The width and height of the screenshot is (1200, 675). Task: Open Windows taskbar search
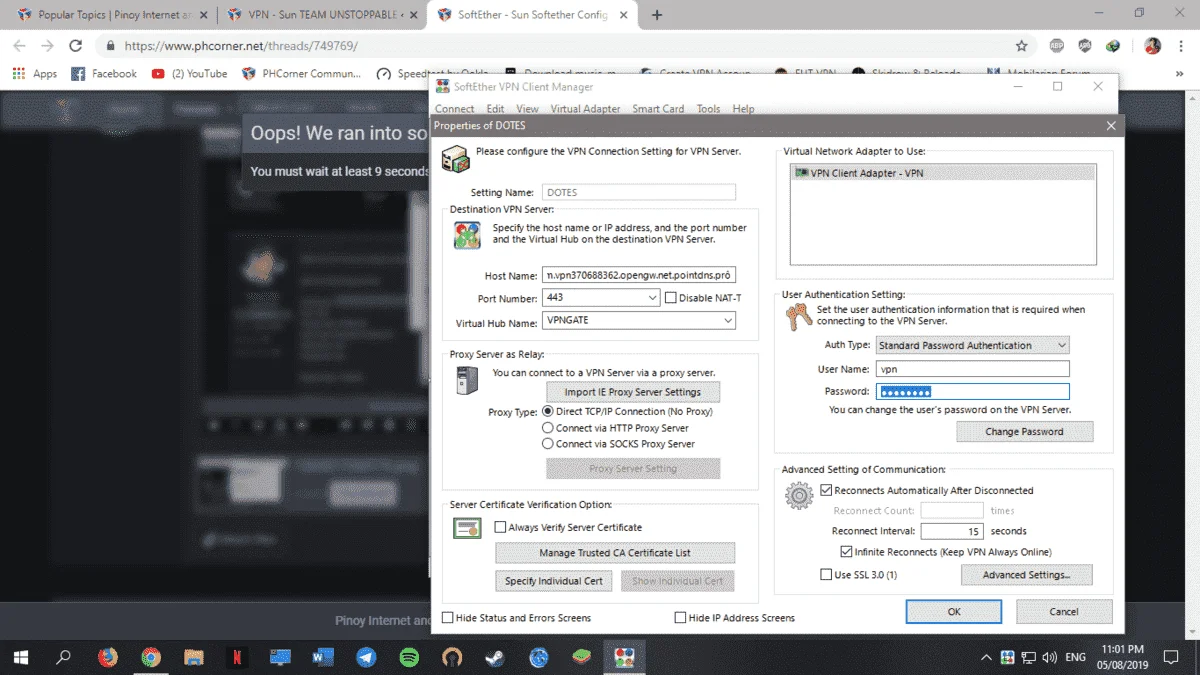pos(64,657)
